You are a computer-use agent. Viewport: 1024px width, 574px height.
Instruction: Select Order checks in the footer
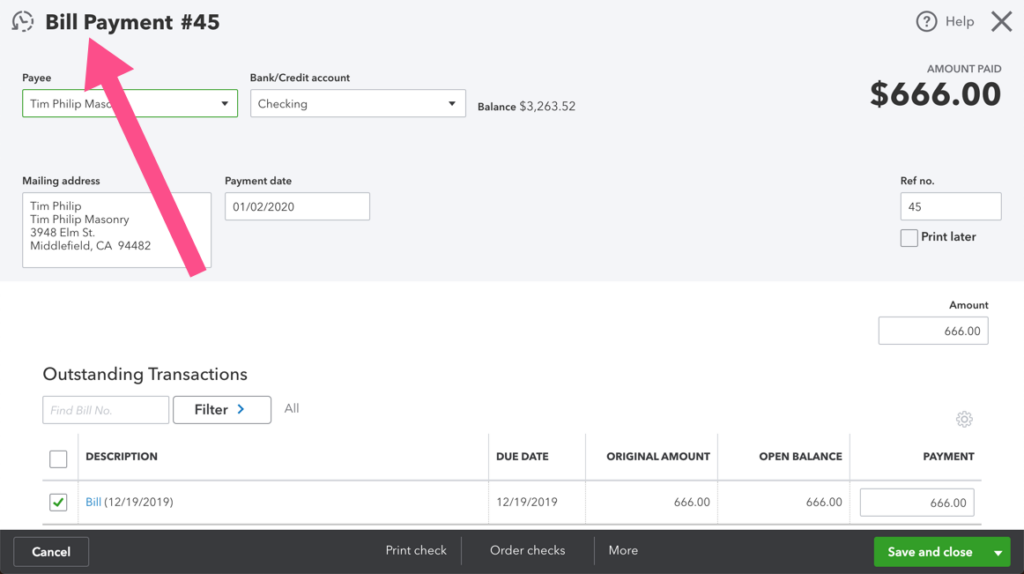pos(528,550)
